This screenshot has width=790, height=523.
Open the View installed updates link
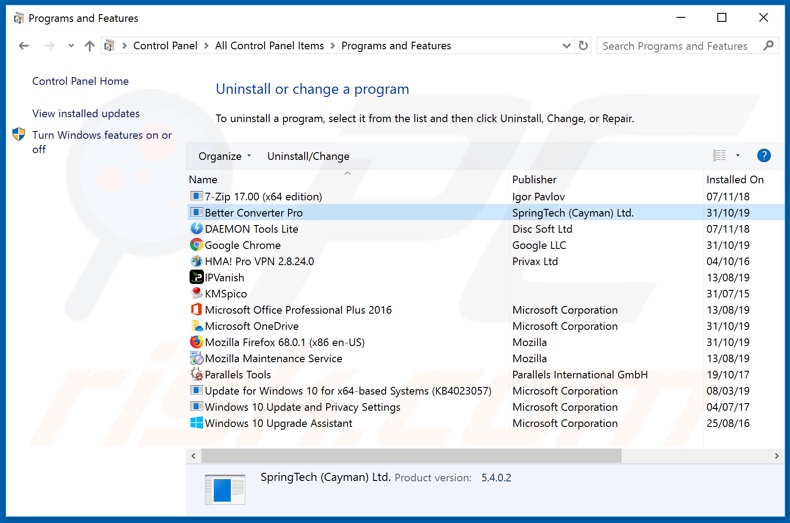[x=86, y=113]
